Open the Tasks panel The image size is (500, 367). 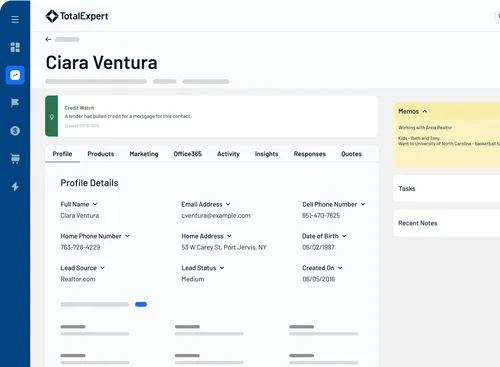click(447, 189)
